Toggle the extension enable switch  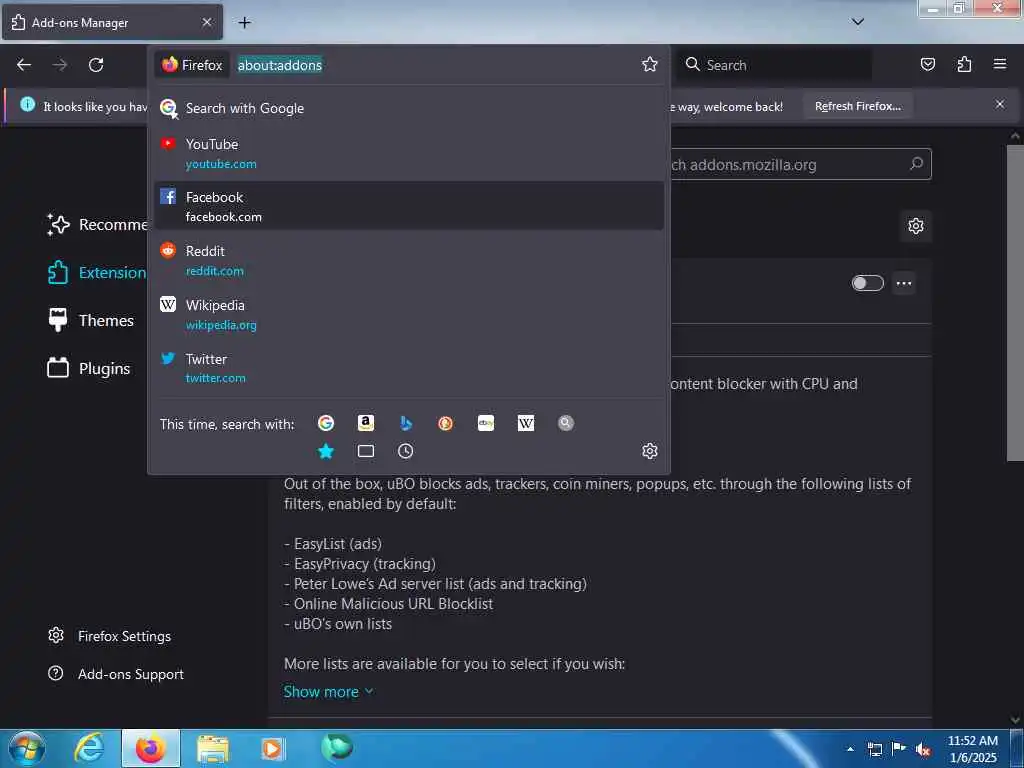pyautogui.click(x=867, y=283)
